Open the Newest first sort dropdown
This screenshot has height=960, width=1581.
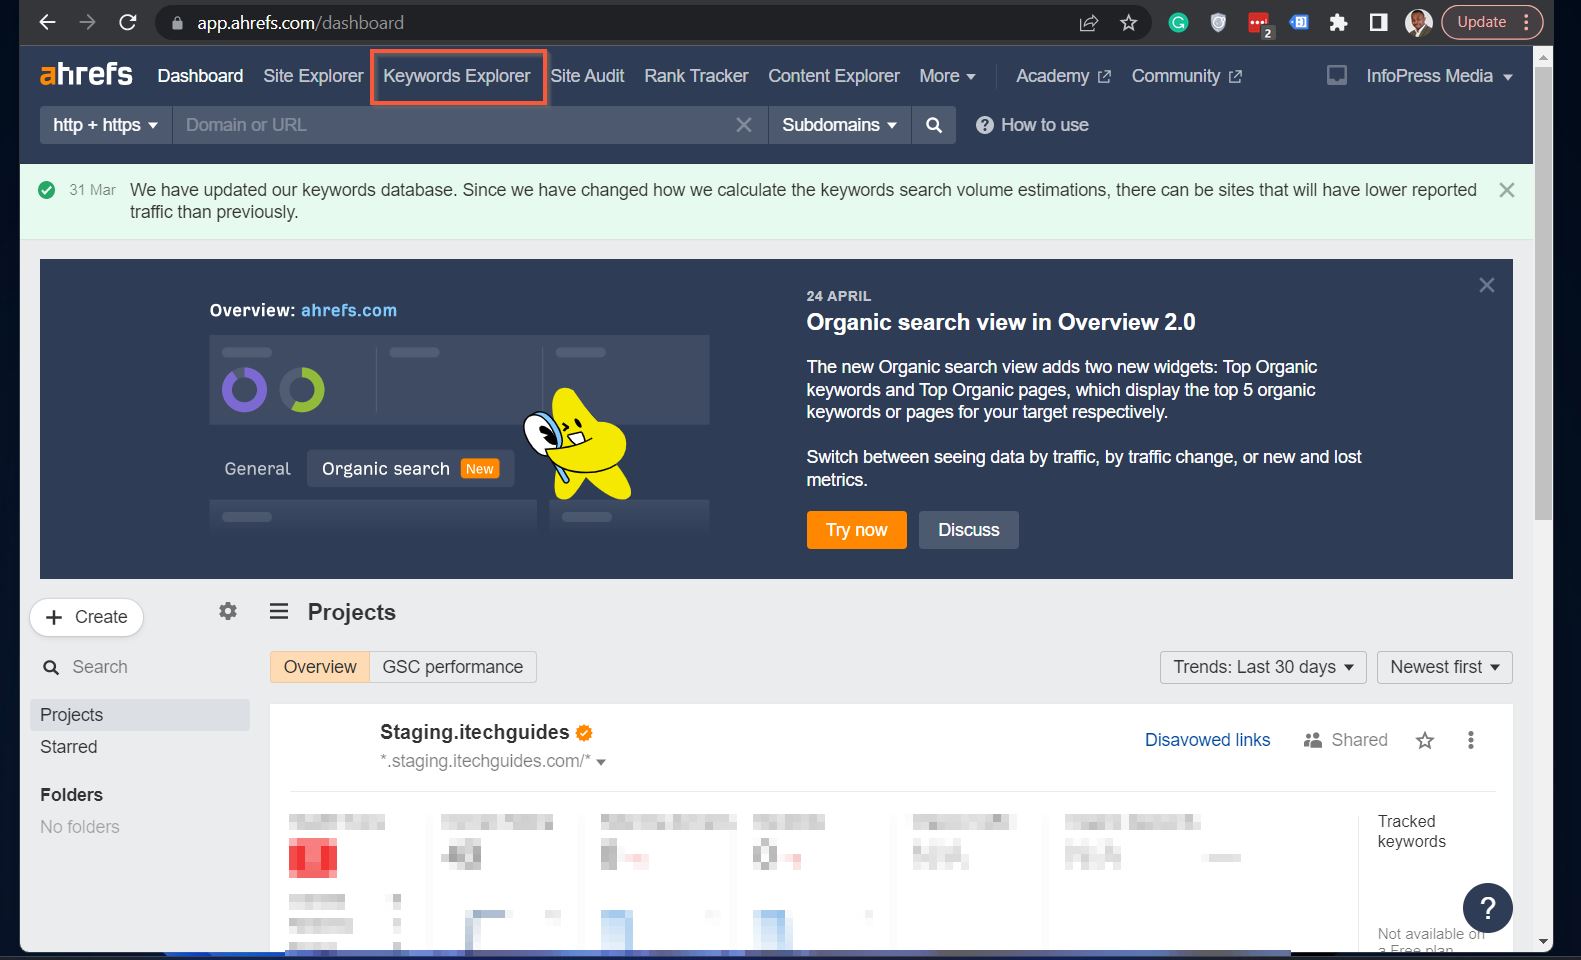(x=1445, y=667)
